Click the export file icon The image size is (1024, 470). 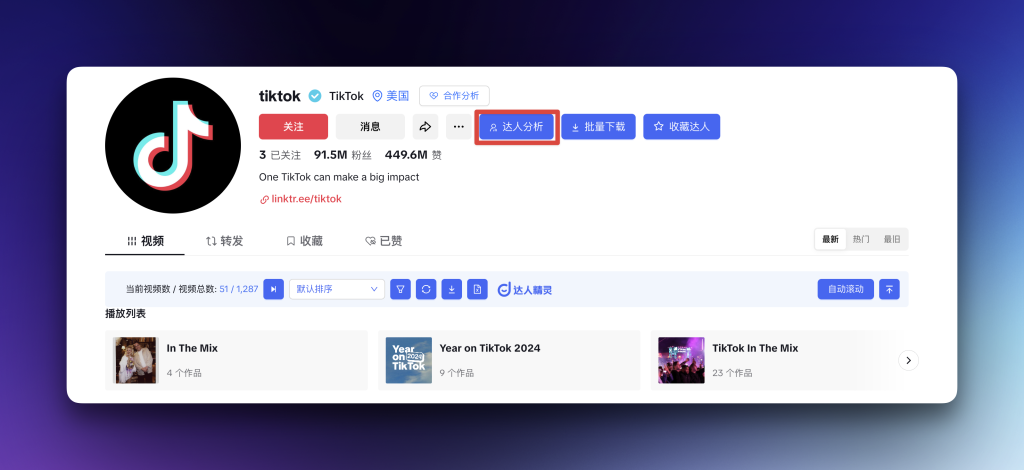coord(477,289)
